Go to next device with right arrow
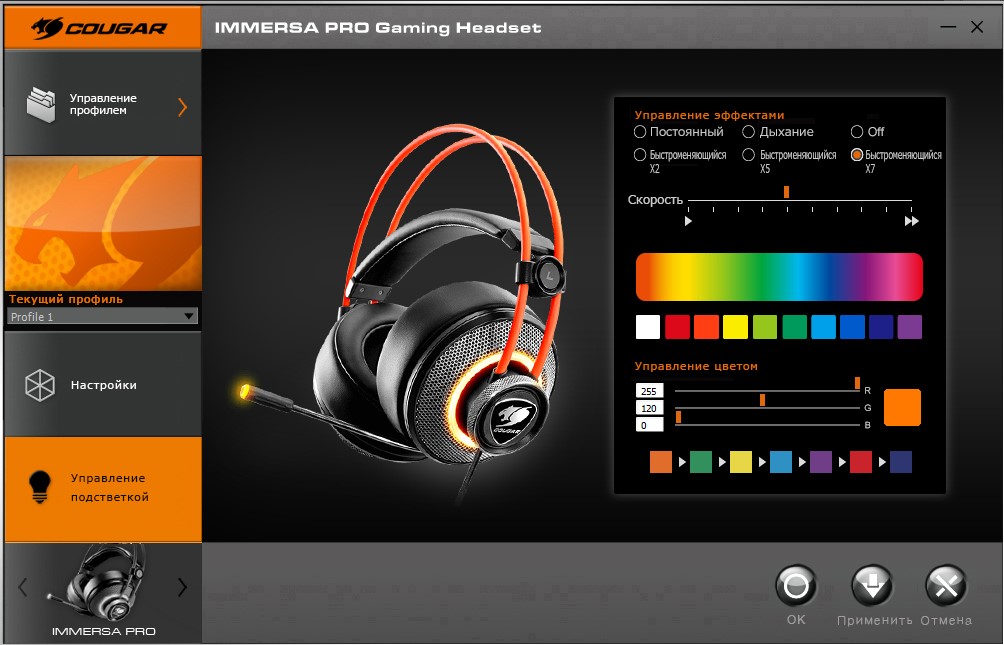The height and width of the screenshot is (645, 1004). pos(182,587)
